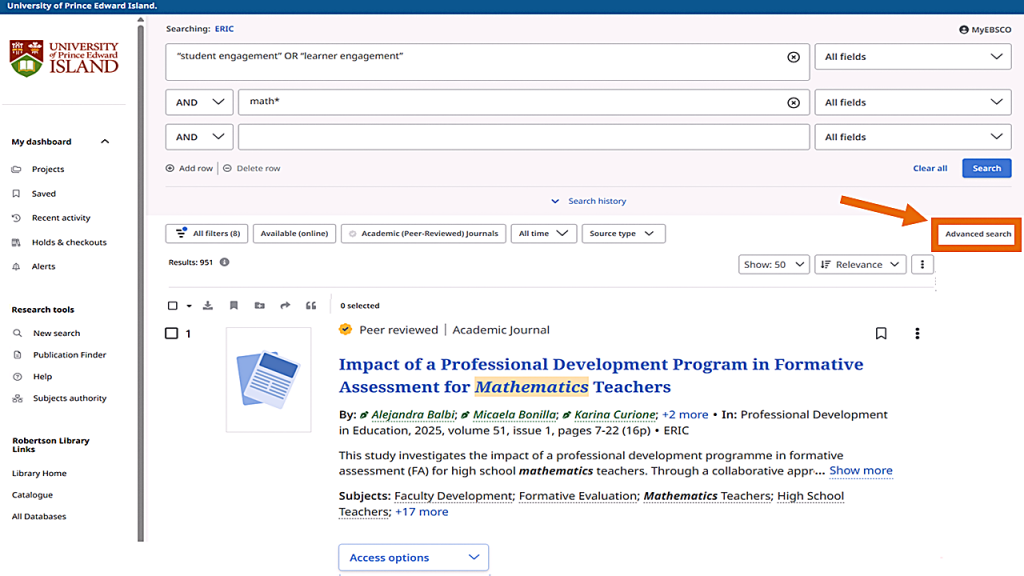Toggle the select-all results checkbox
1024x576 pixels.
coord(173,306)
